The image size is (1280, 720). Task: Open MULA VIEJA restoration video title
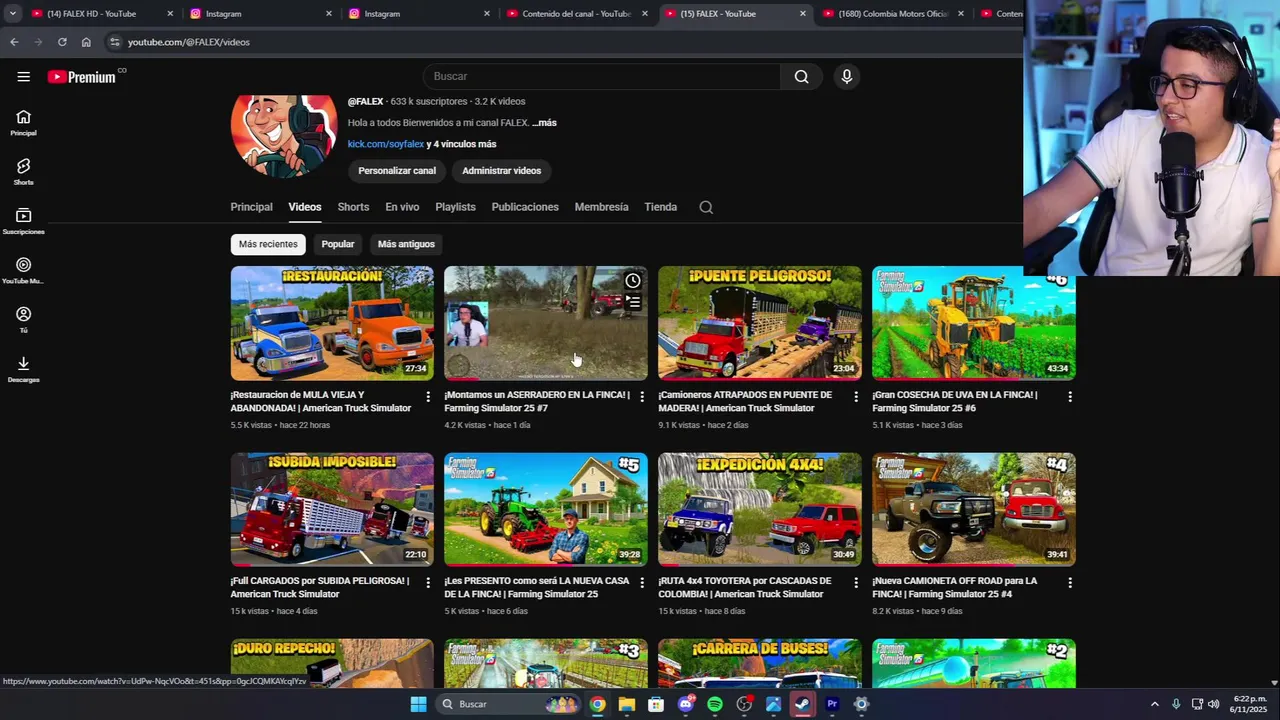coord(321,401)
